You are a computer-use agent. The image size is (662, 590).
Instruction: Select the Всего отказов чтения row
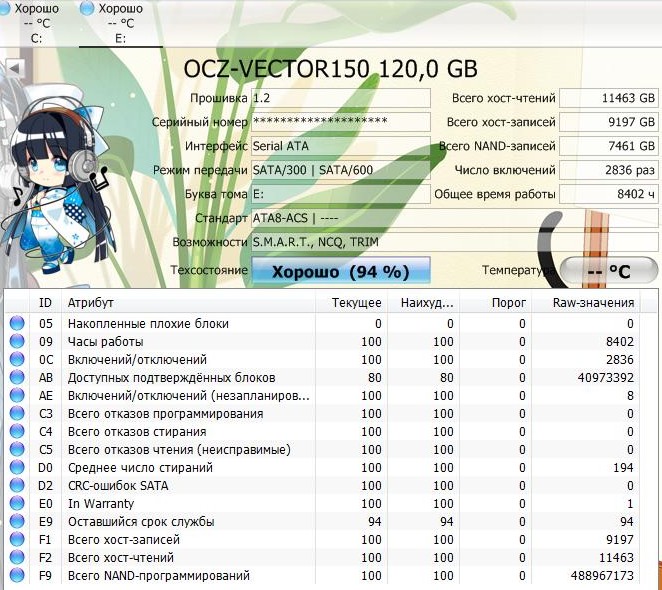pos(323,449)
